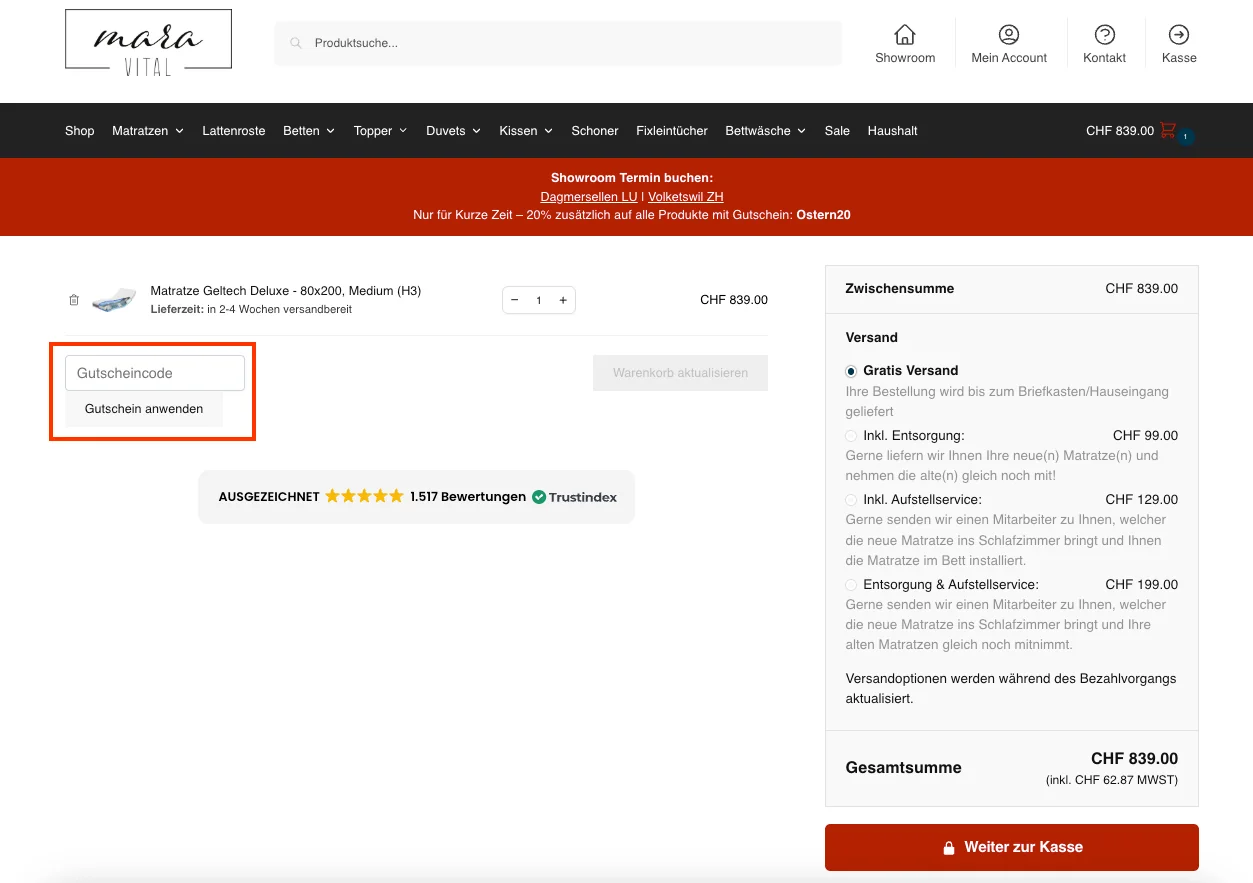The height and width of the screenshot is (883, 1253).
Task: Remove the Geltech Deluxe mattress with the trash icon
Action: click(x=73, y=299)
